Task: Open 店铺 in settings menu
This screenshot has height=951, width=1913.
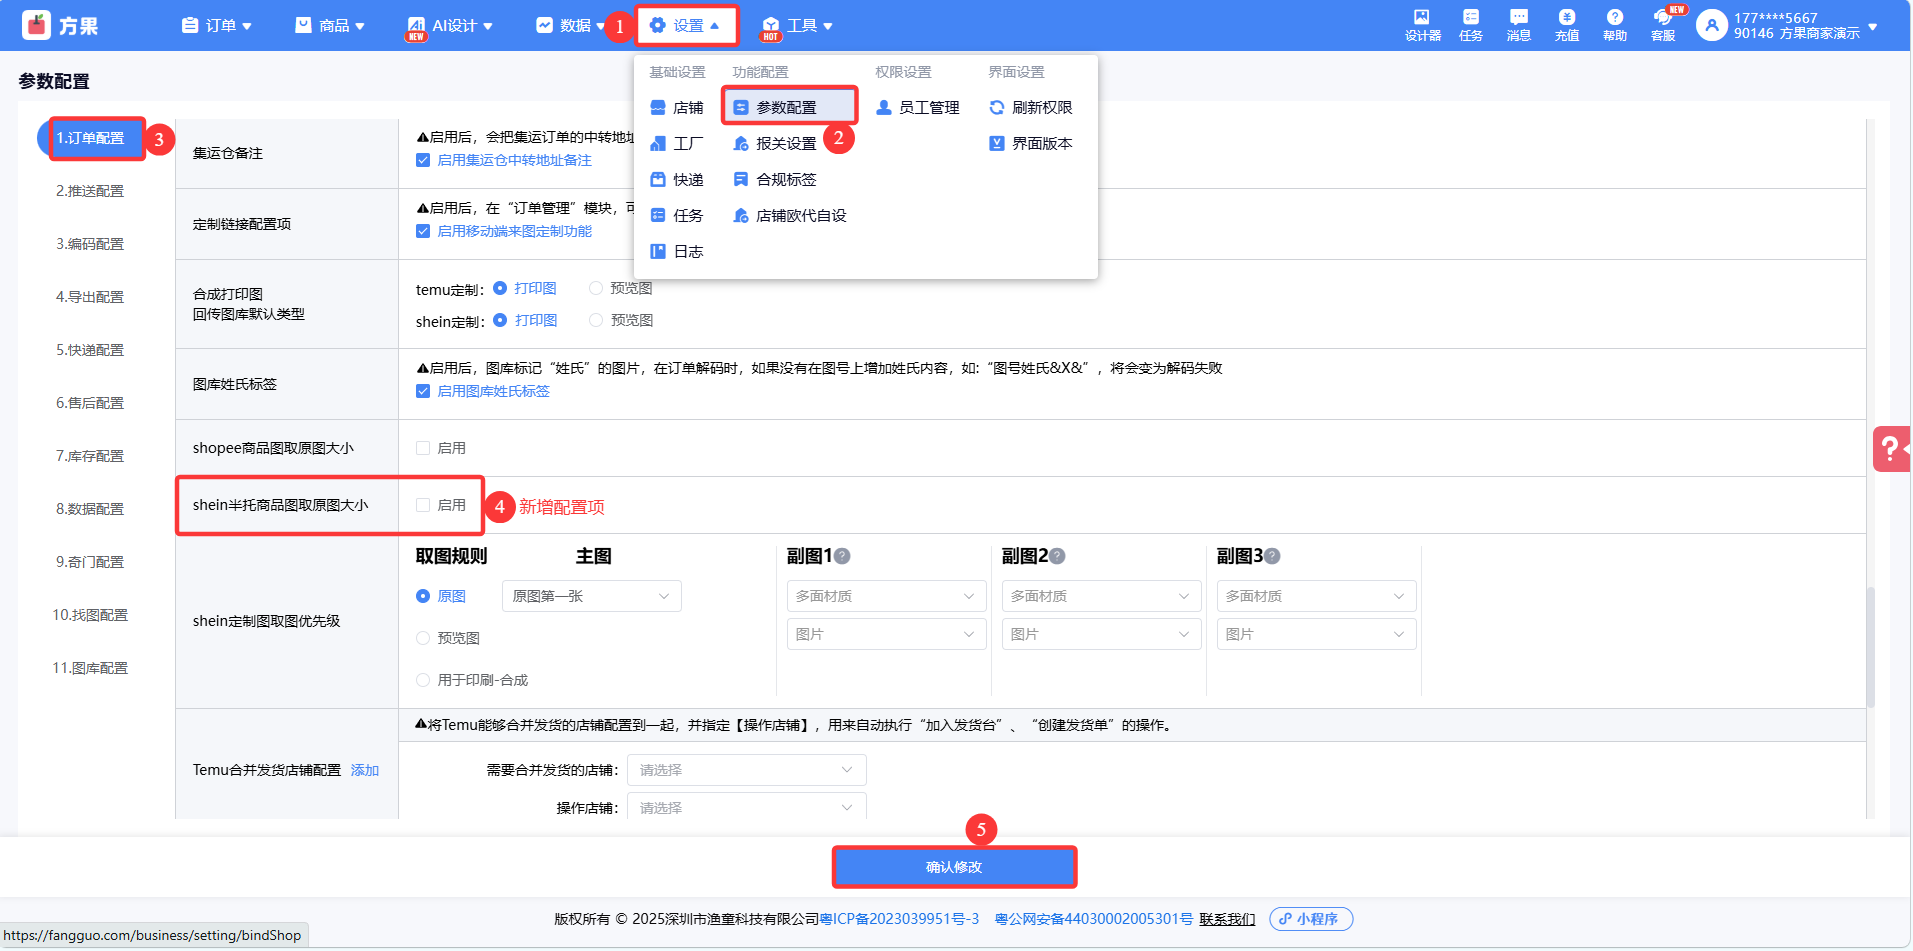Action: tap(677, 108)
